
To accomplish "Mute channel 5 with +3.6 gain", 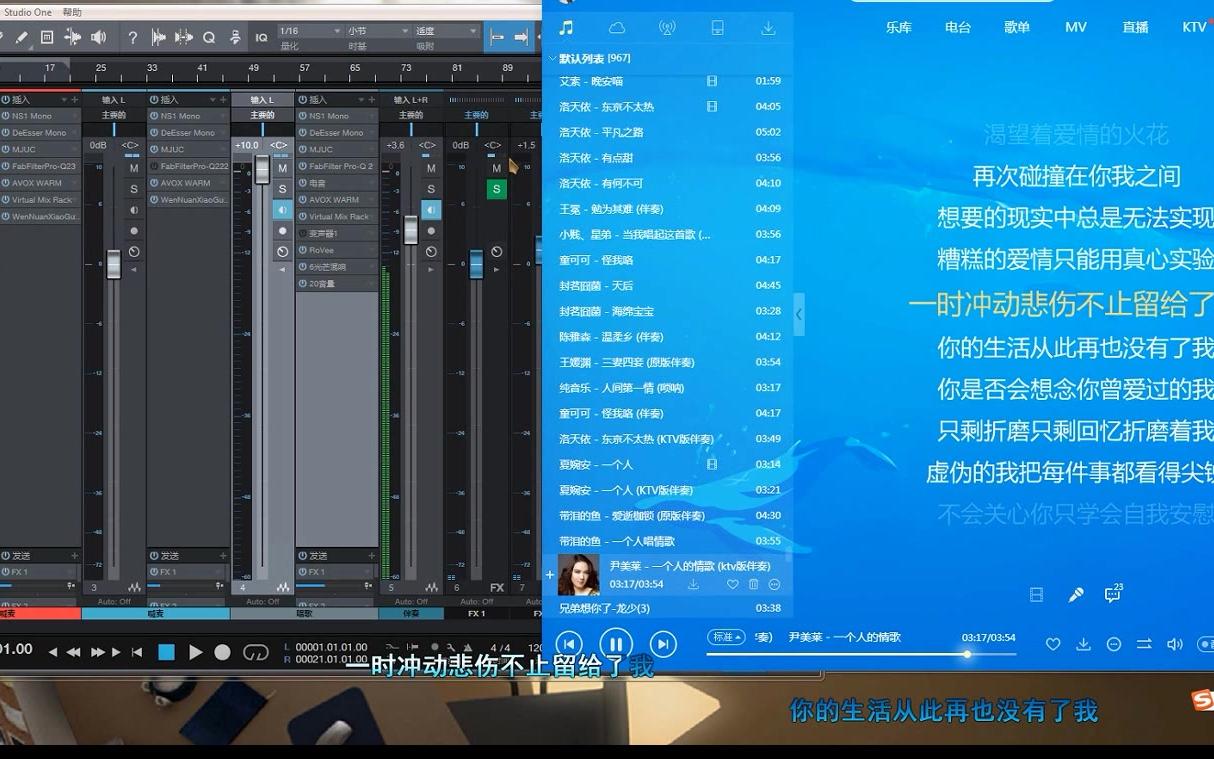I will tap(430, 168).
